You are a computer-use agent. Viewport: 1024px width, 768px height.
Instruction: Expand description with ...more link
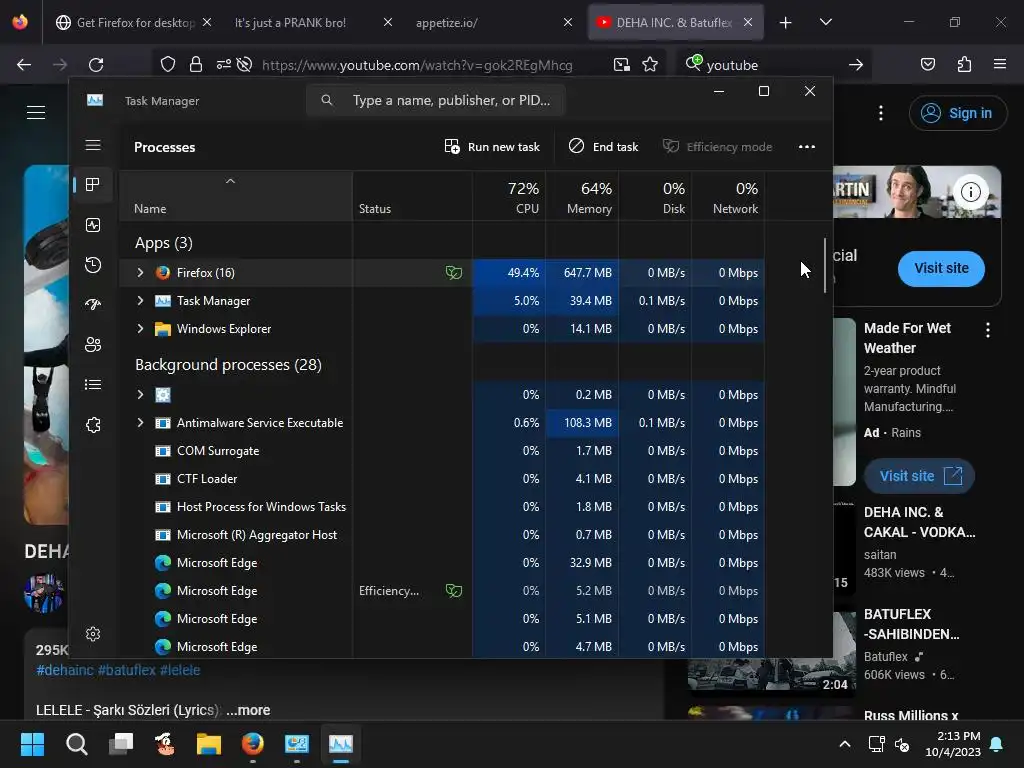(248, 710)
